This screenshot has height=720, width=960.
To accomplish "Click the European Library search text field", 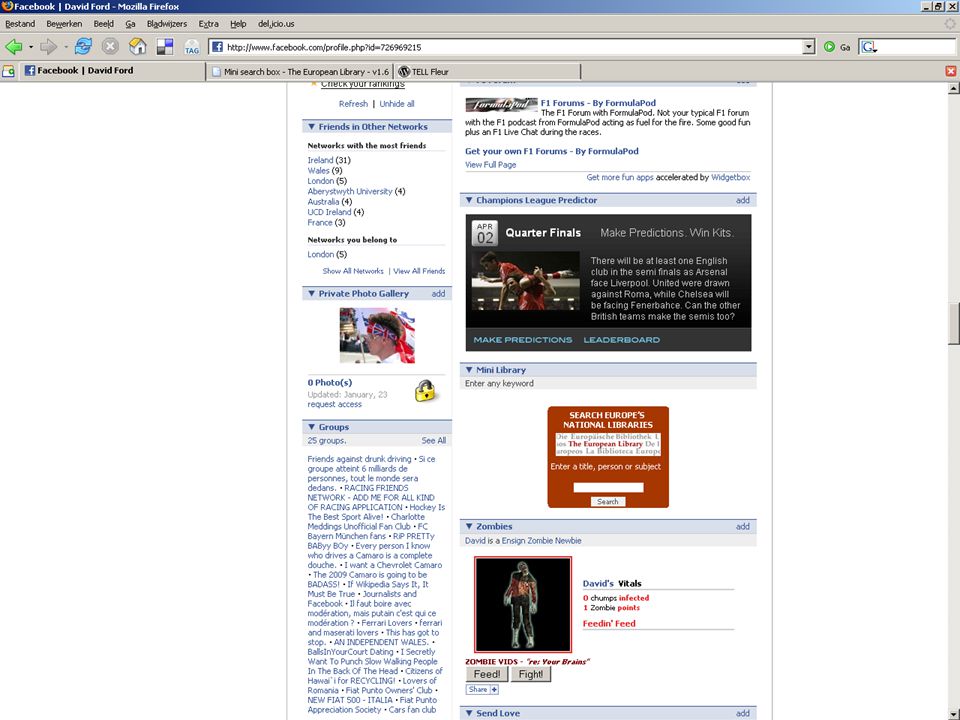I will pos(608,487).
